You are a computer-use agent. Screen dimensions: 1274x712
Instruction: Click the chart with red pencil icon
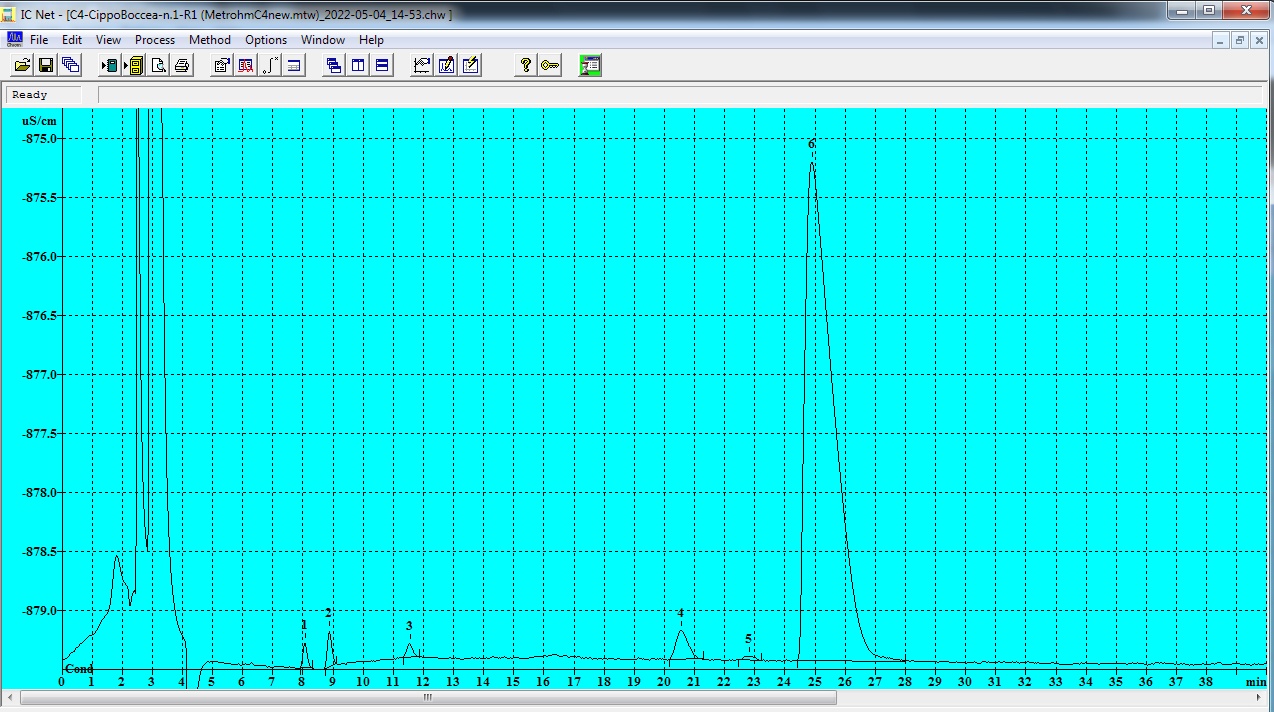coord(446,66)
